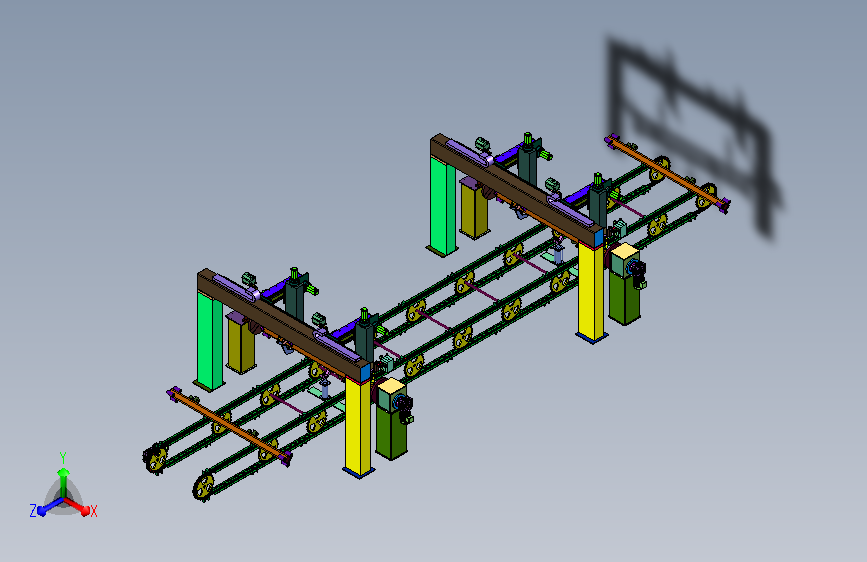Image resolution: width=867 pixels, height=562 pixels.
Task: Click the blue Z axis of the orientation triad
Action: click(x=50, y=506)
